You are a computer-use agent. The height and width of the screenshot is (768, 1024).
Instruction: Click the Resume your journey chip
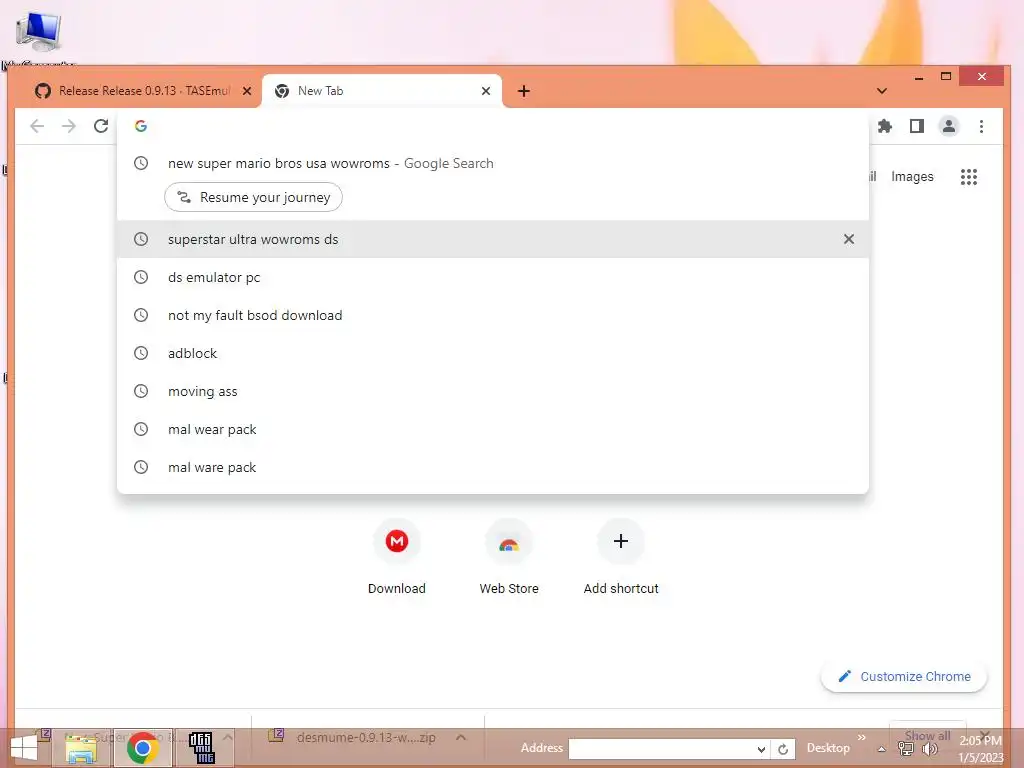(253, 197)
